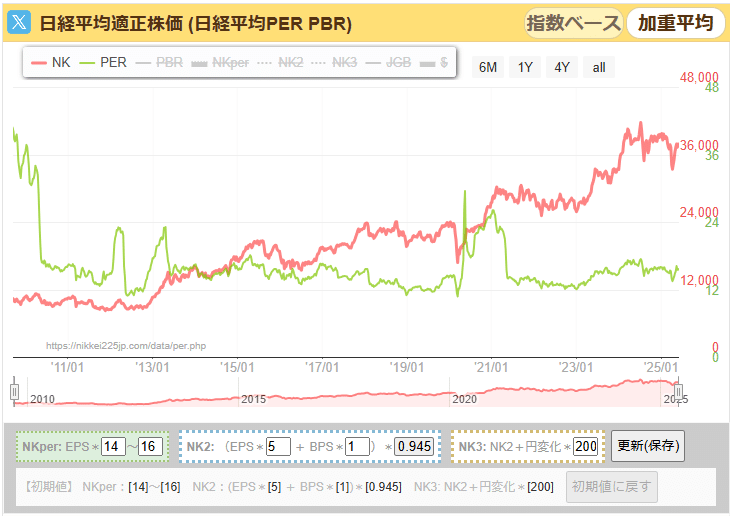Click NKper EPS upper multiplier field 16
Viewport: 730px width, 516px height.
point(150,447)
